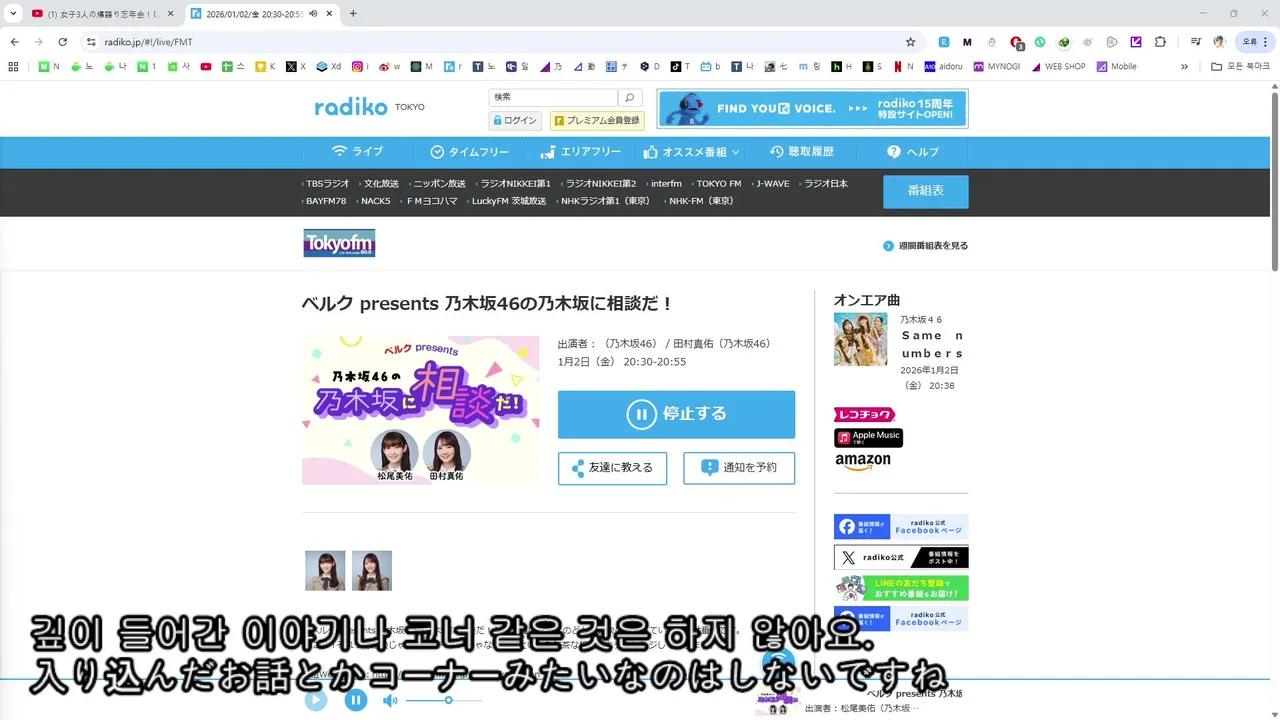Click the address bar URL radiko.jp

[x=148, y=42]
